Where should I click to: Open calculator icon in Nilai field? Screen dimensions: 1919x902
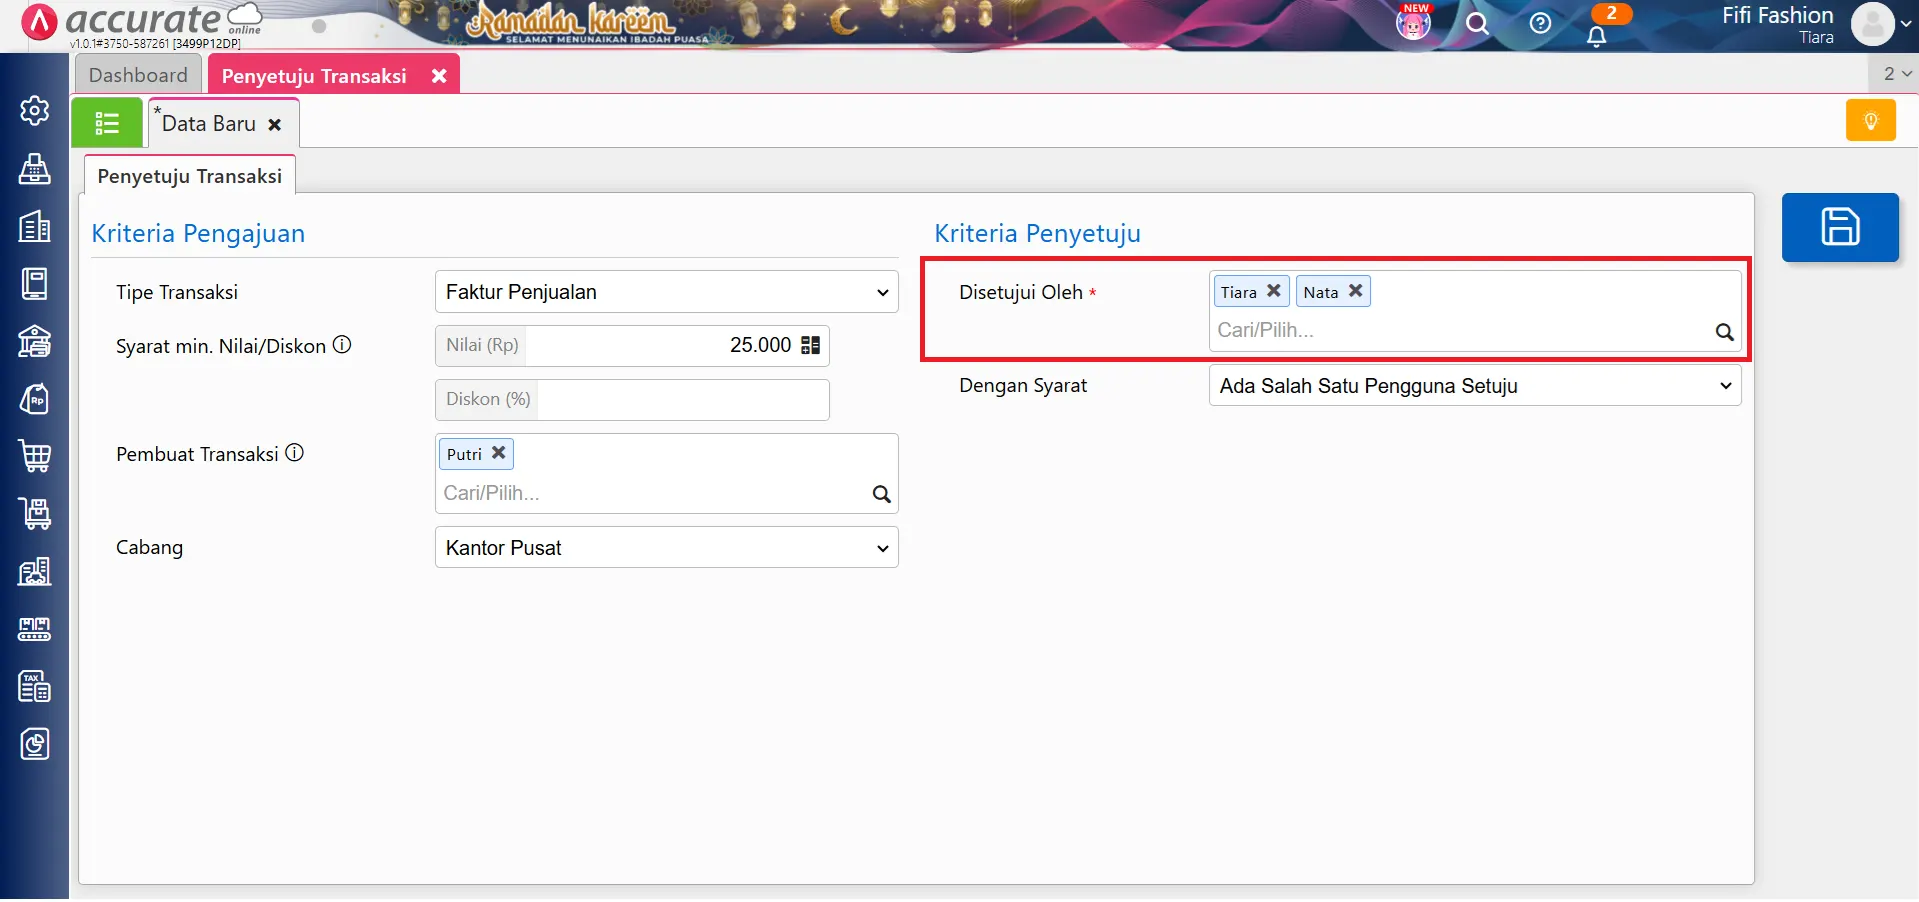811,345
